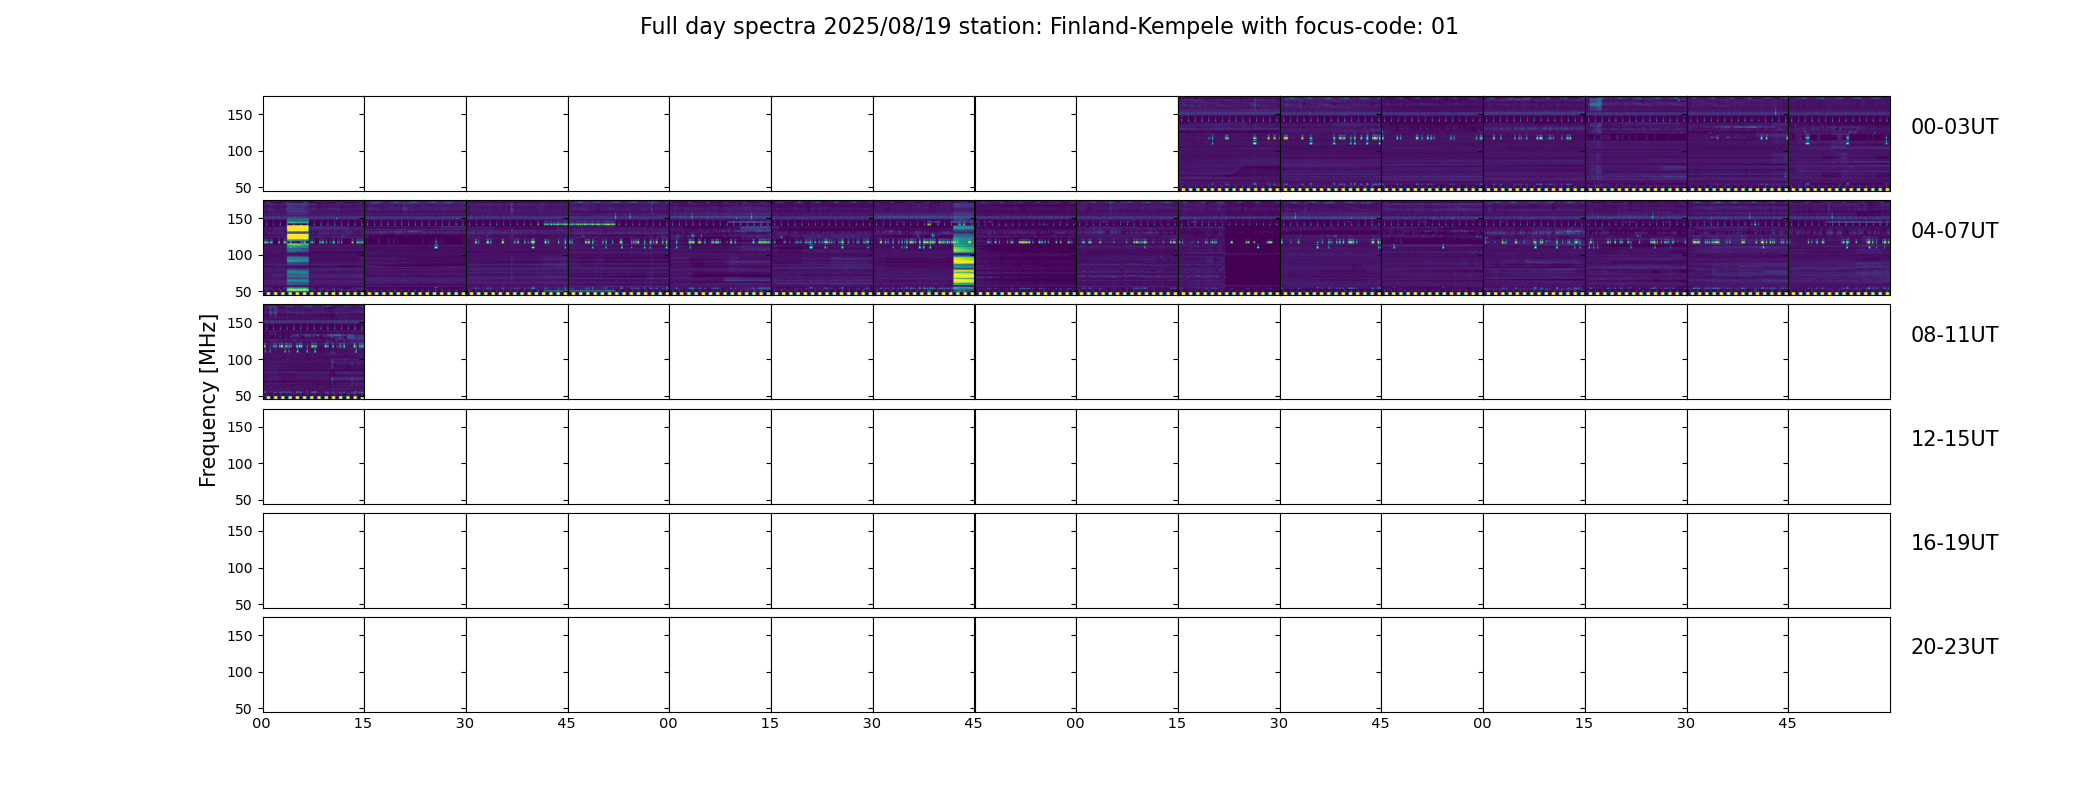Select the "08-11UT" row label
Image resolution: width=2100 pixels, height=800 pixels.
tap(1954, 335)
